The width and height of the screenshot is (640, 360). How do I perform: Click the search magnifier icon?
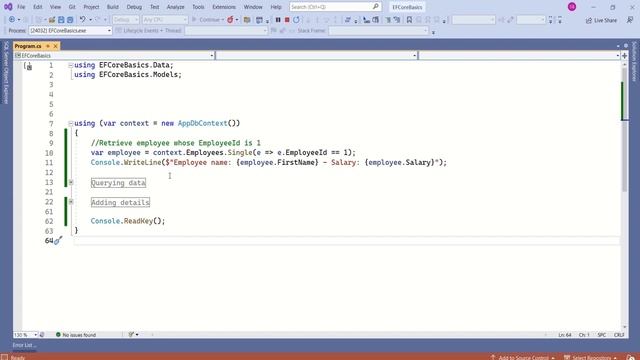coord(376,7)
